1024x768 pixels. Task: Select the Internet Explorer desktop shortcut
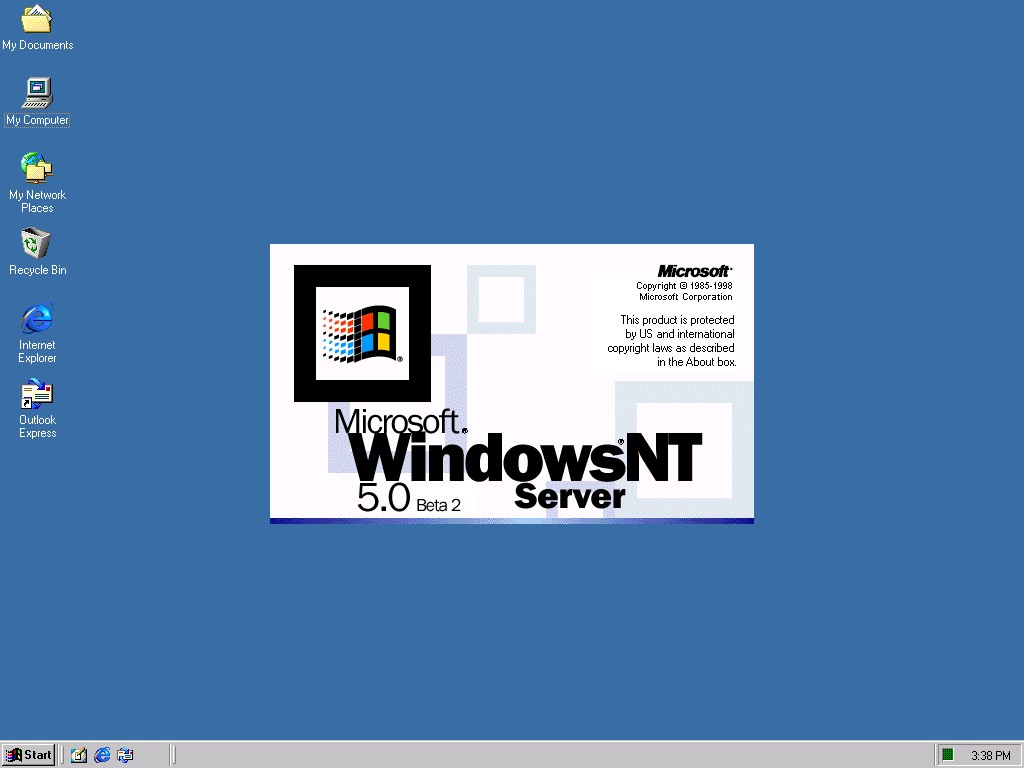tap(37, 333)
